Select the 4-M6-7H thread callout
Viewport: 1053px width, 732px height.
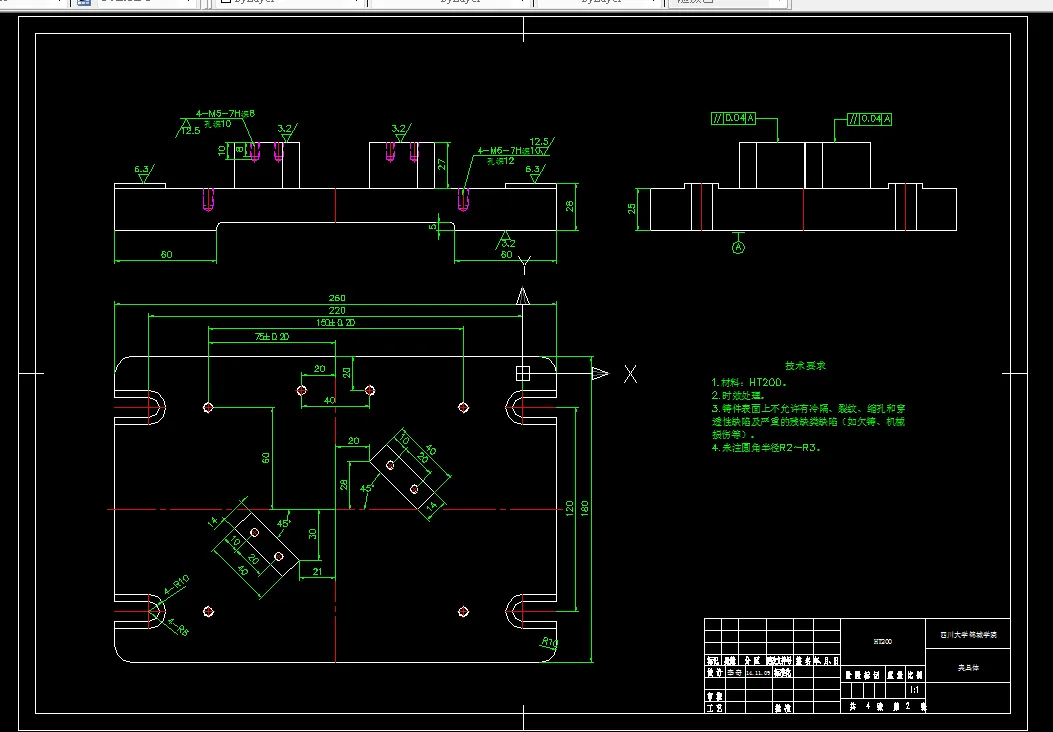point(508,151)
